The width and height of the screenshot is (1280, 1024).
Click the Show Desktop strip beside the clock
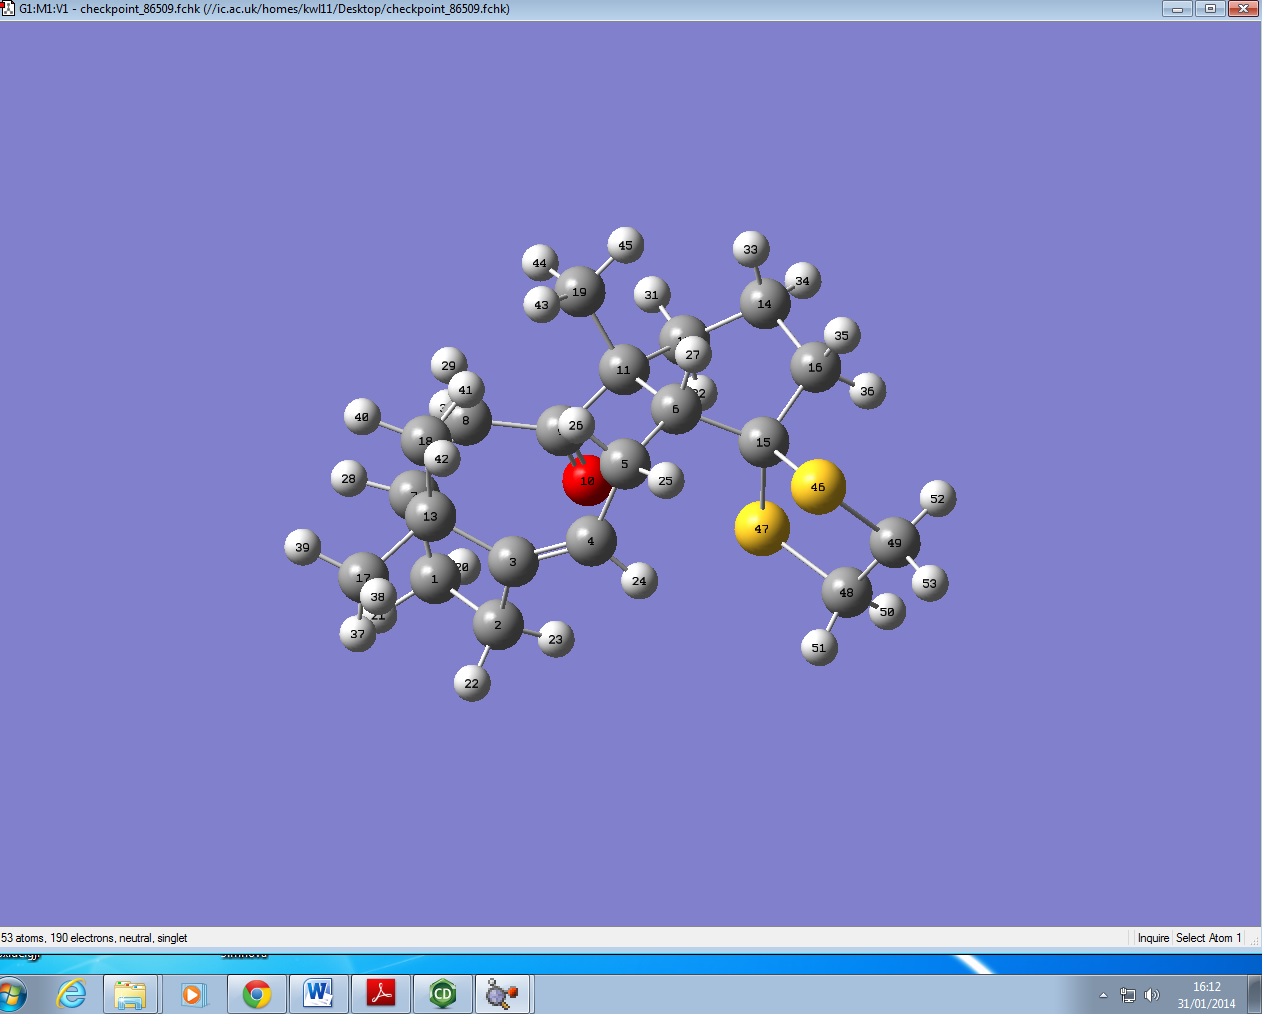[x=1254, y=995]
